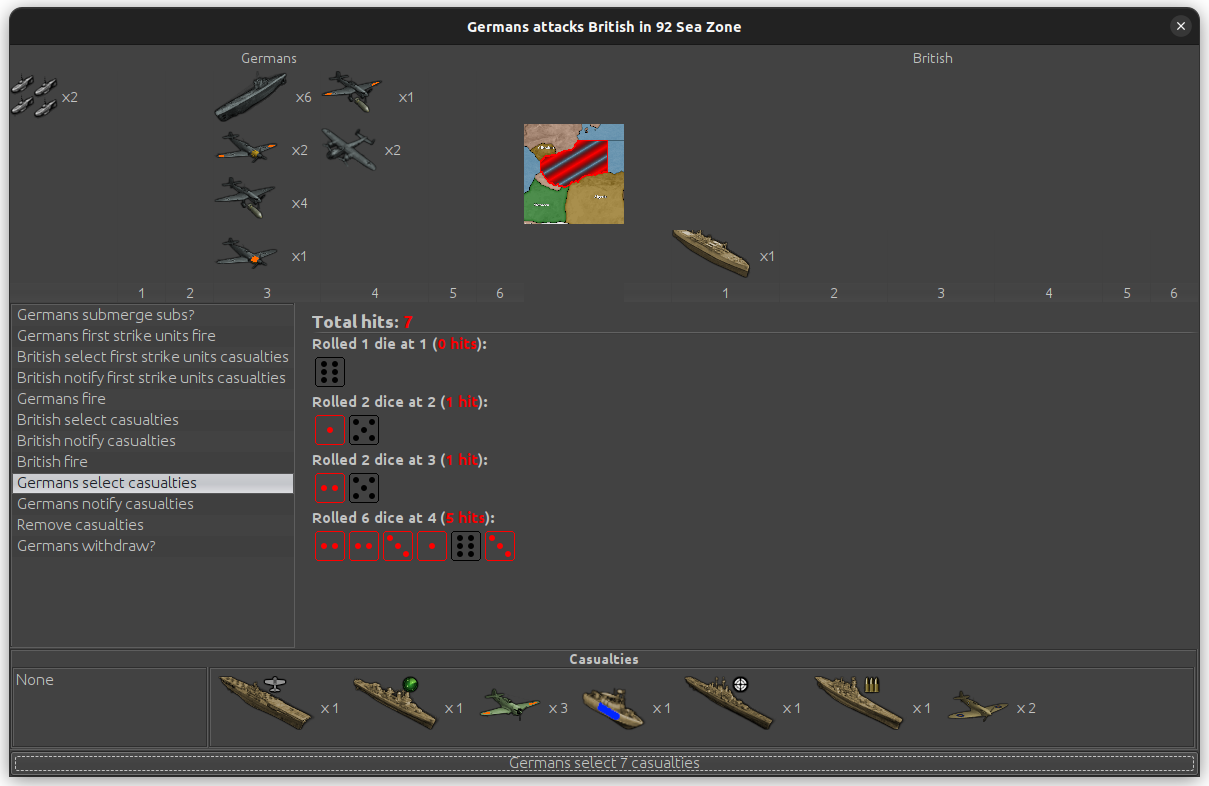This screenshot has width=1209, height=786.
Task: Click the 'Total hits: 7' text
Action: pos(362,322)
